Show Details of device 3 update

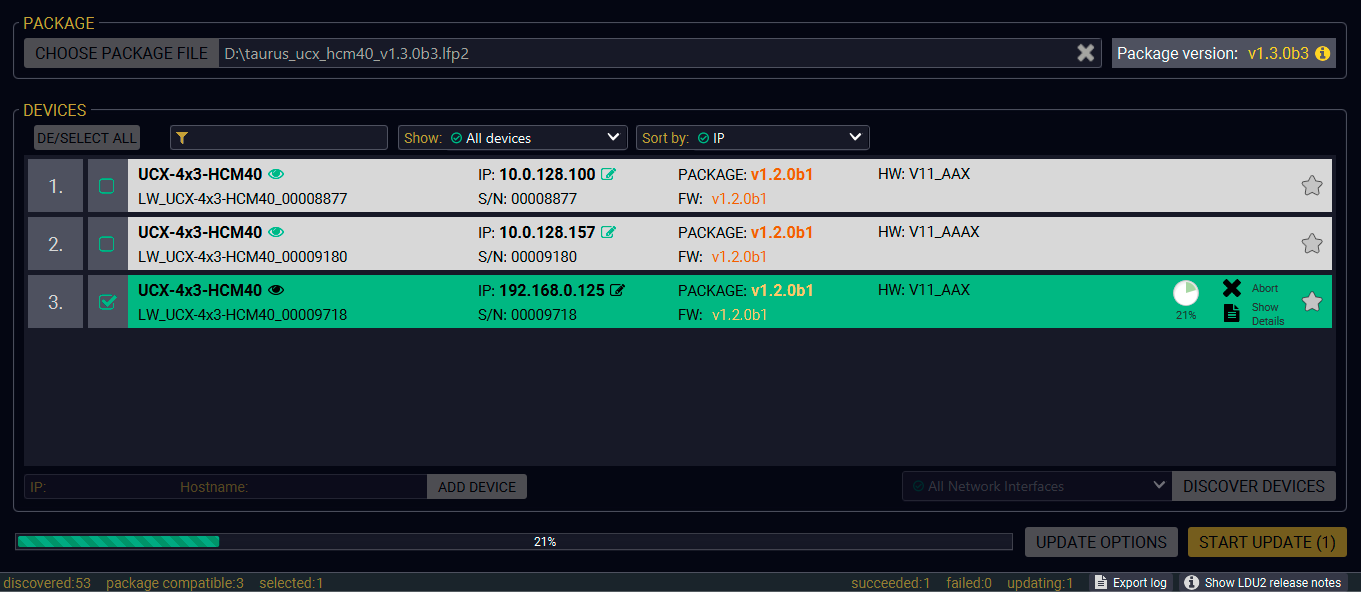(1232, 314)
